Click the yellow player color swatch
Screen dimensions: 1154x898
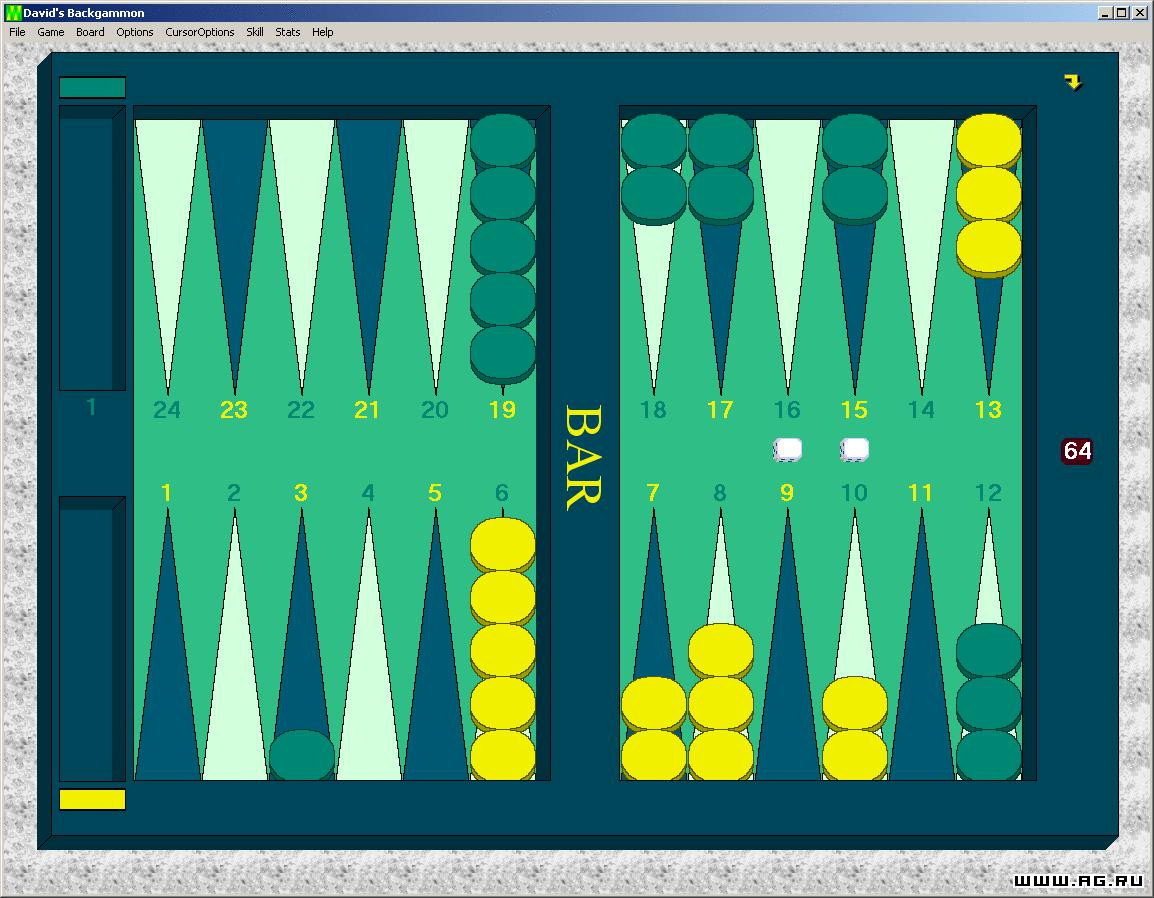[x=92, y=799]
